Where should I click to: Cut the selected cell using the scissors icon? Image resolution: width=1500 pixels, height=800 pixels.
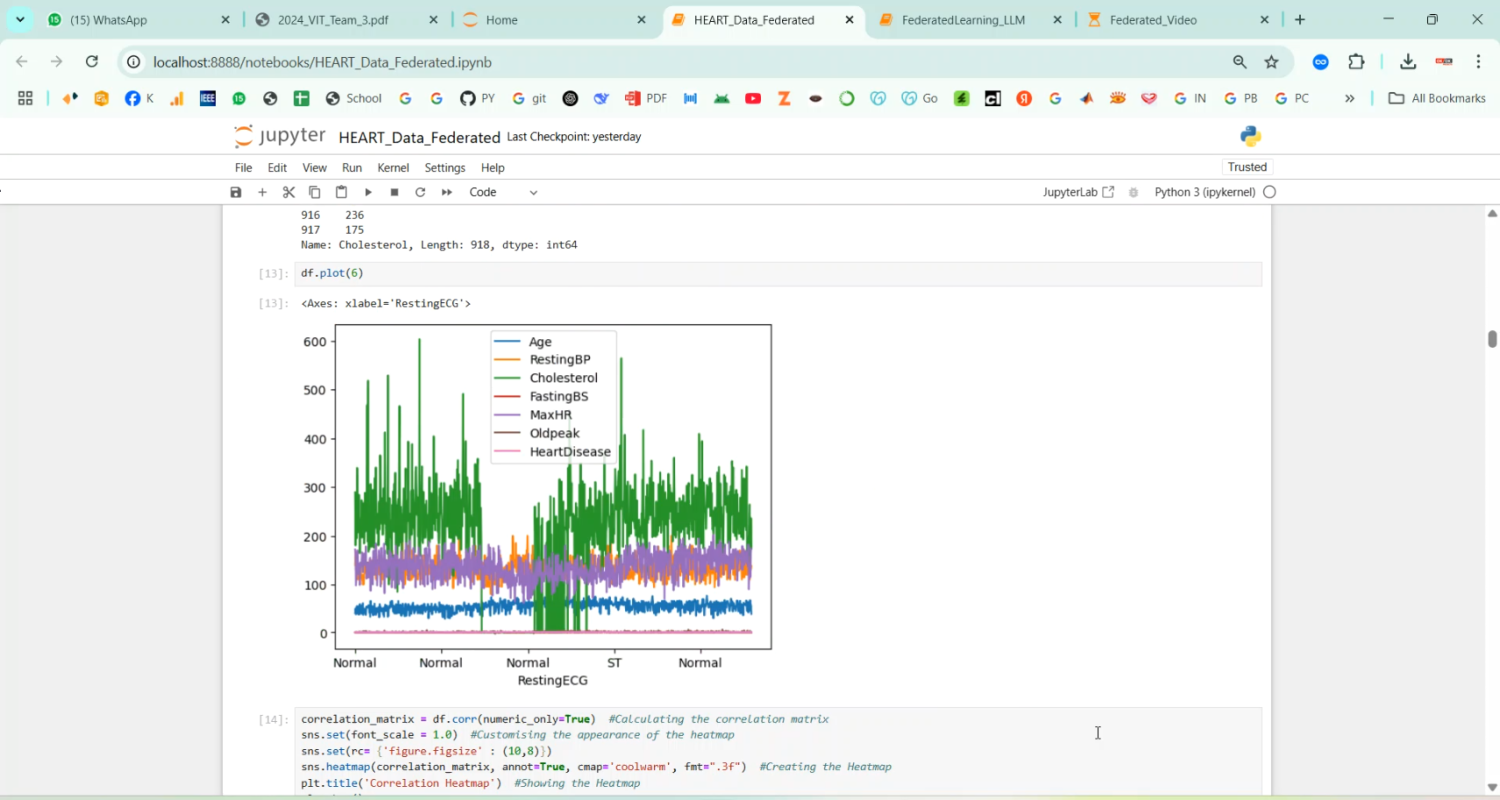click(289, 192)
